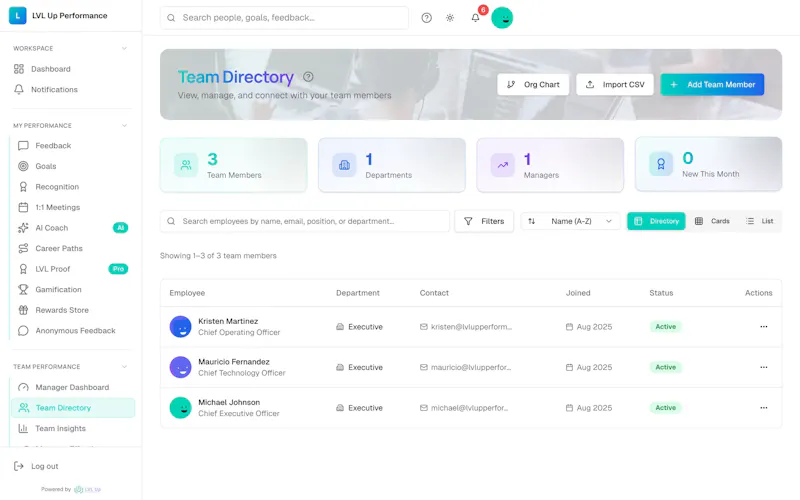Viewport: 800px width, 500px height.
Task: Click the name Michael Johnson
Action: (x=229, y=402)
